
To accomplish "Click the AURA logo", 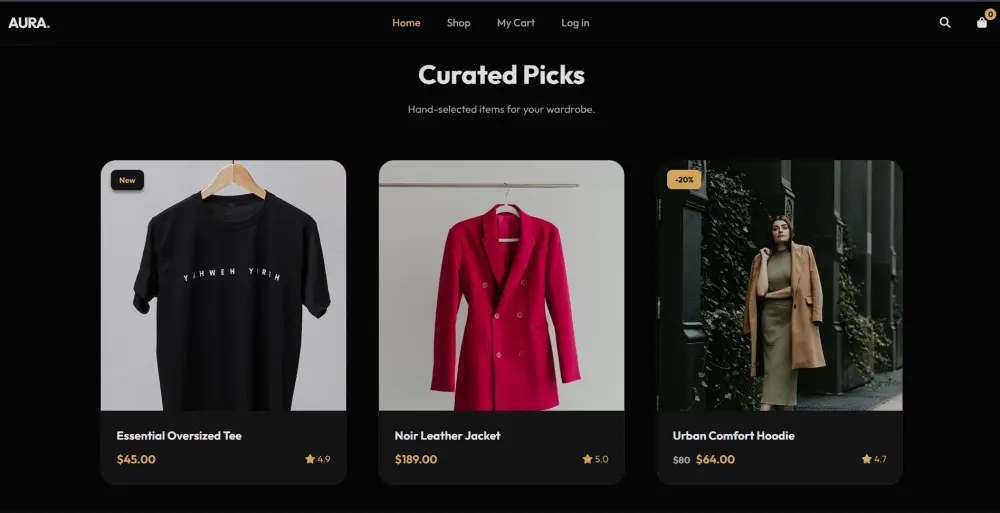I will [29, 23].
